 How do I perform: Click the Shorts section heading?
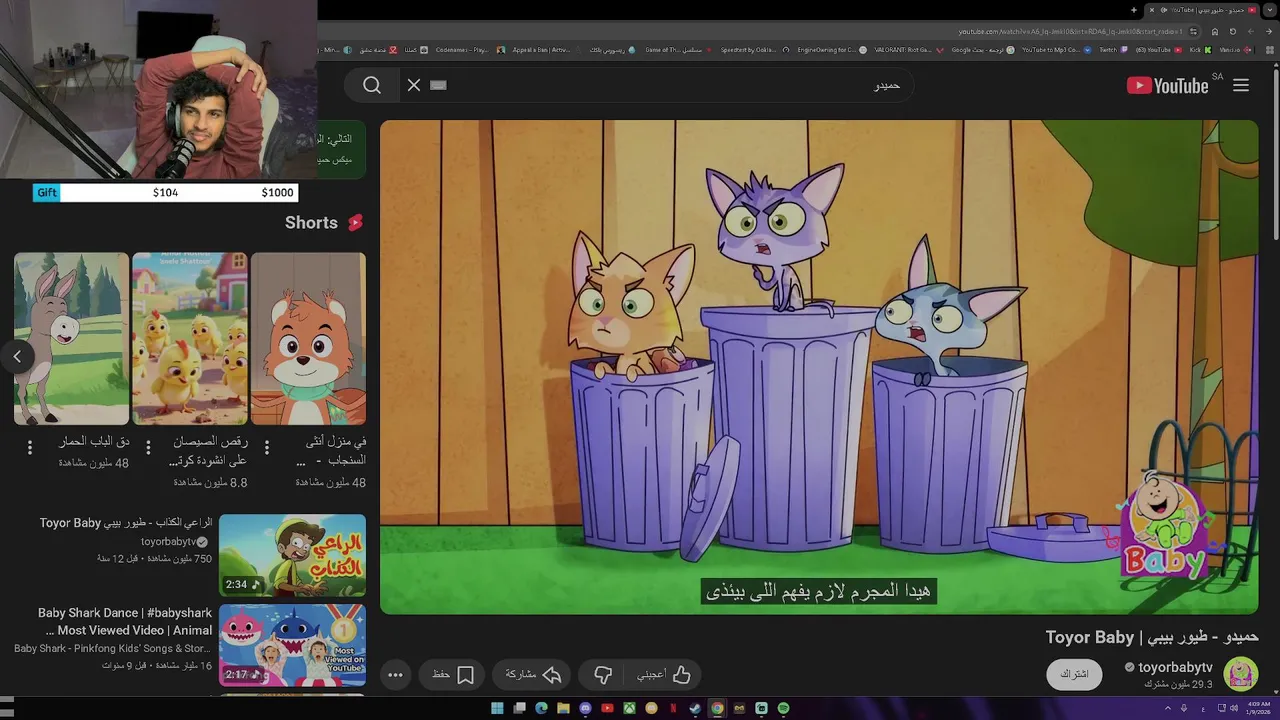pos(324,222)
